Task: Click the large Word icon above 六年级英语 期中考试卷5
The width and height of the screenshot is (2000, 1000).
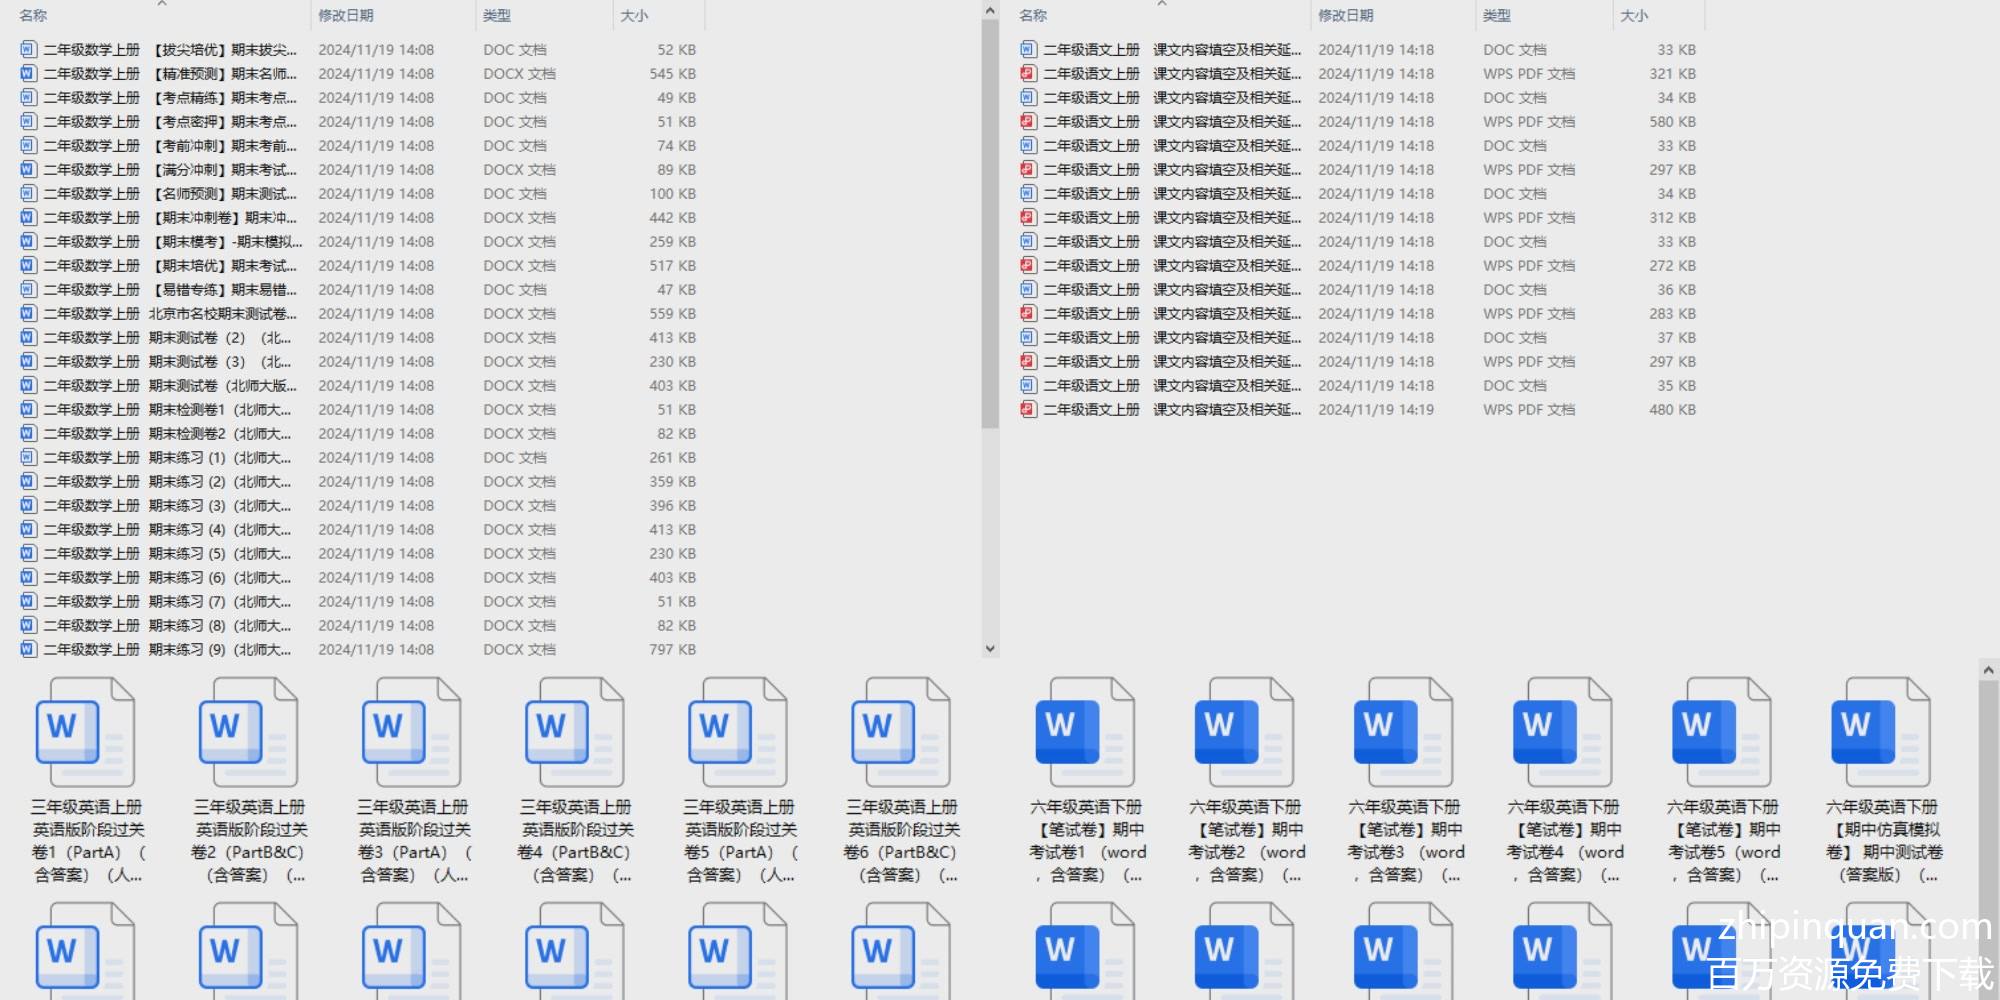Action: click(1722, 732)
